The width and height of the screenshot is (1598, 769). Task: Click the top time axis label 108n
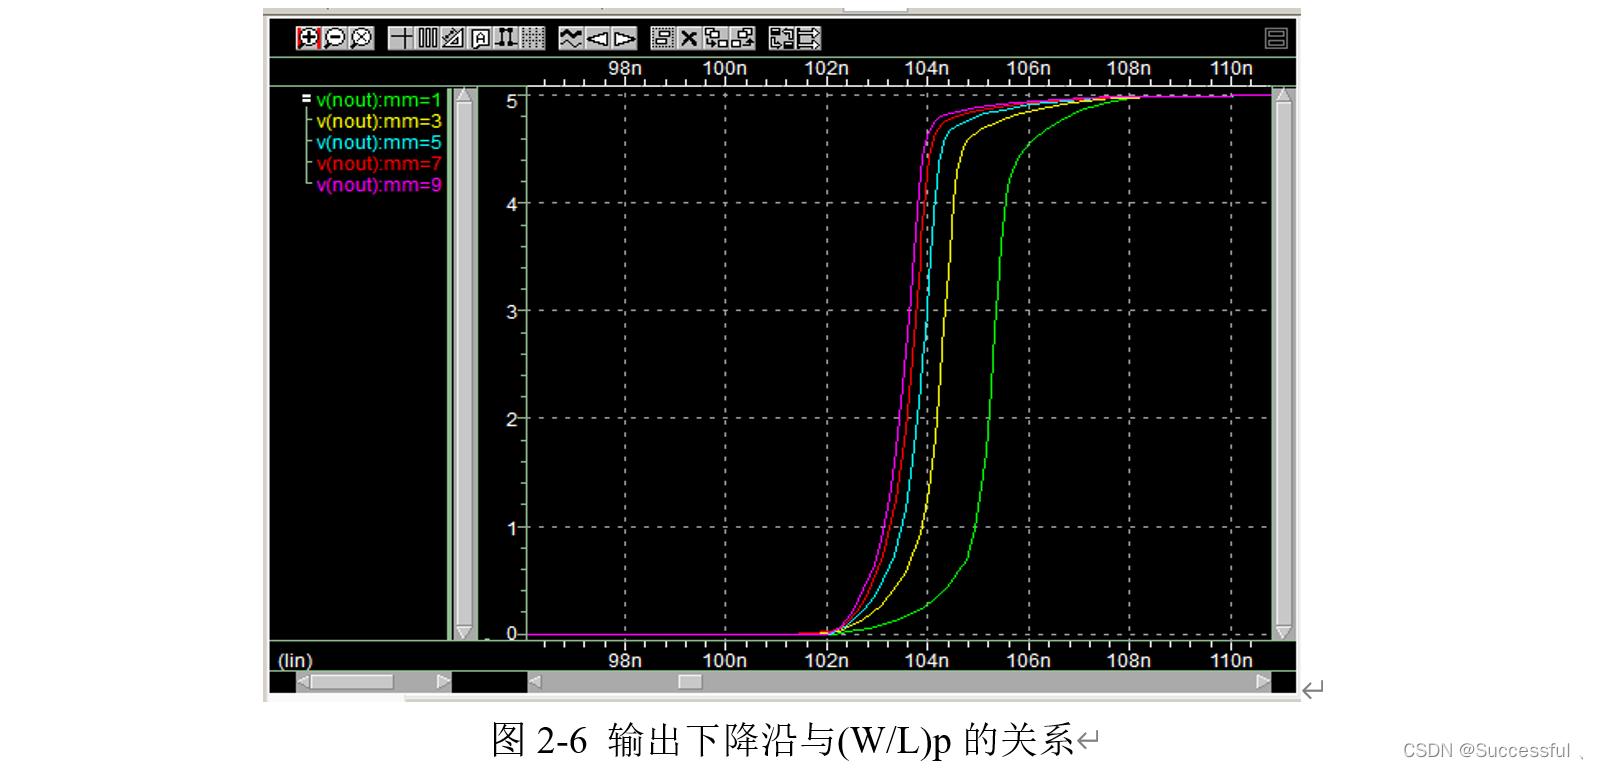(1129, 68)
